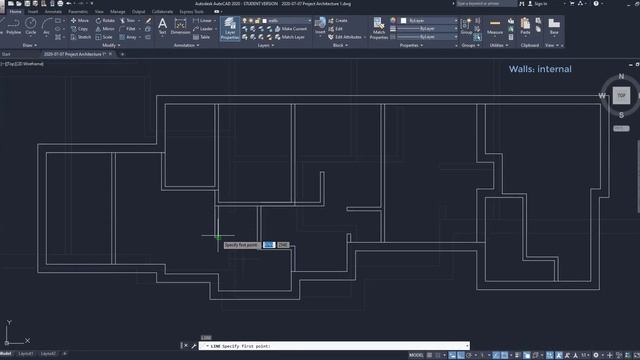Click the Trim tool
This screenshot has height=360, width=640.
click(127, 20)
